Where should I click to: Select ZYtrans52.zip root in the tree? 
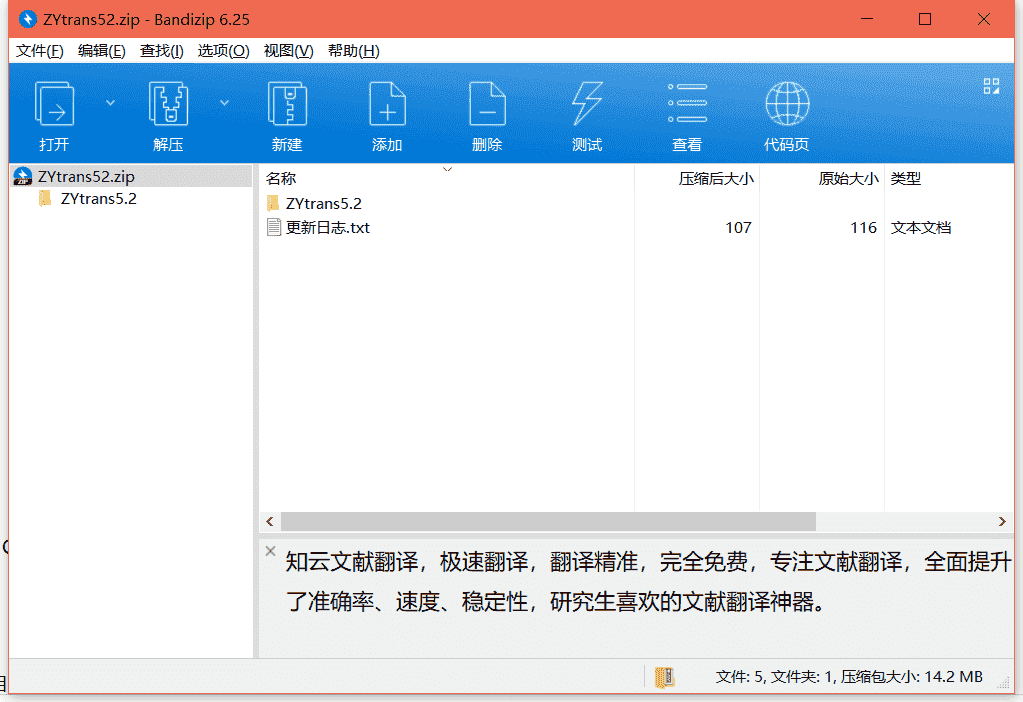[x=132, y=176]
